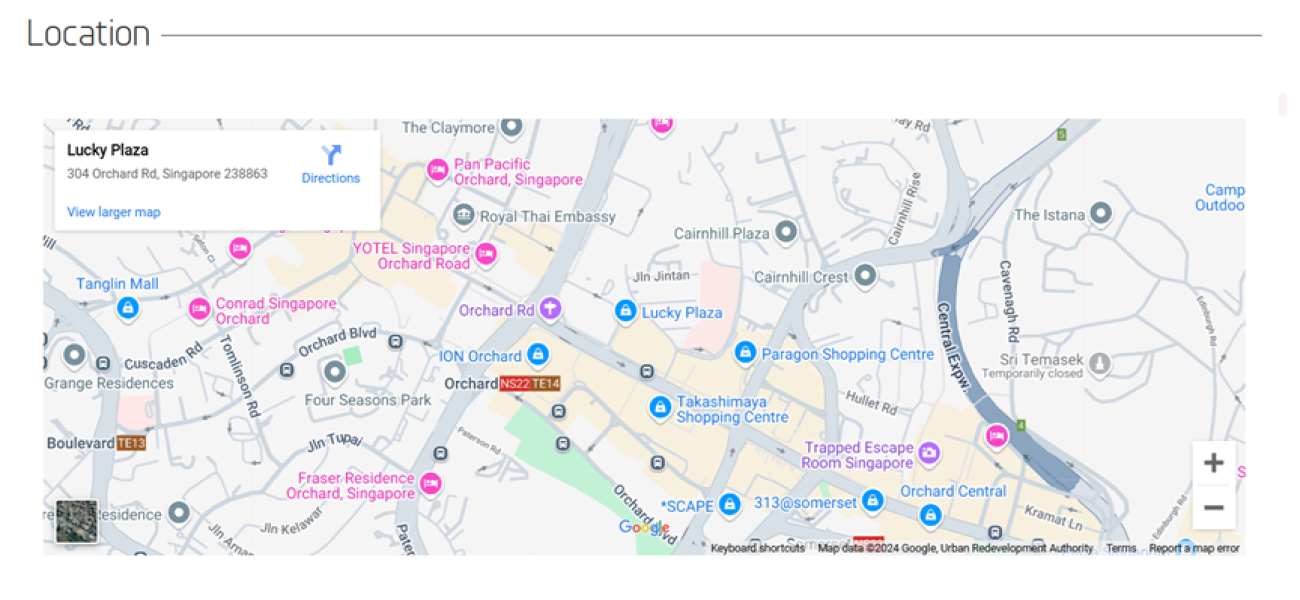Select the Royal Thai Embassy pin
This screenshot has height=600, width=1300.
click(x=463, y=215)
